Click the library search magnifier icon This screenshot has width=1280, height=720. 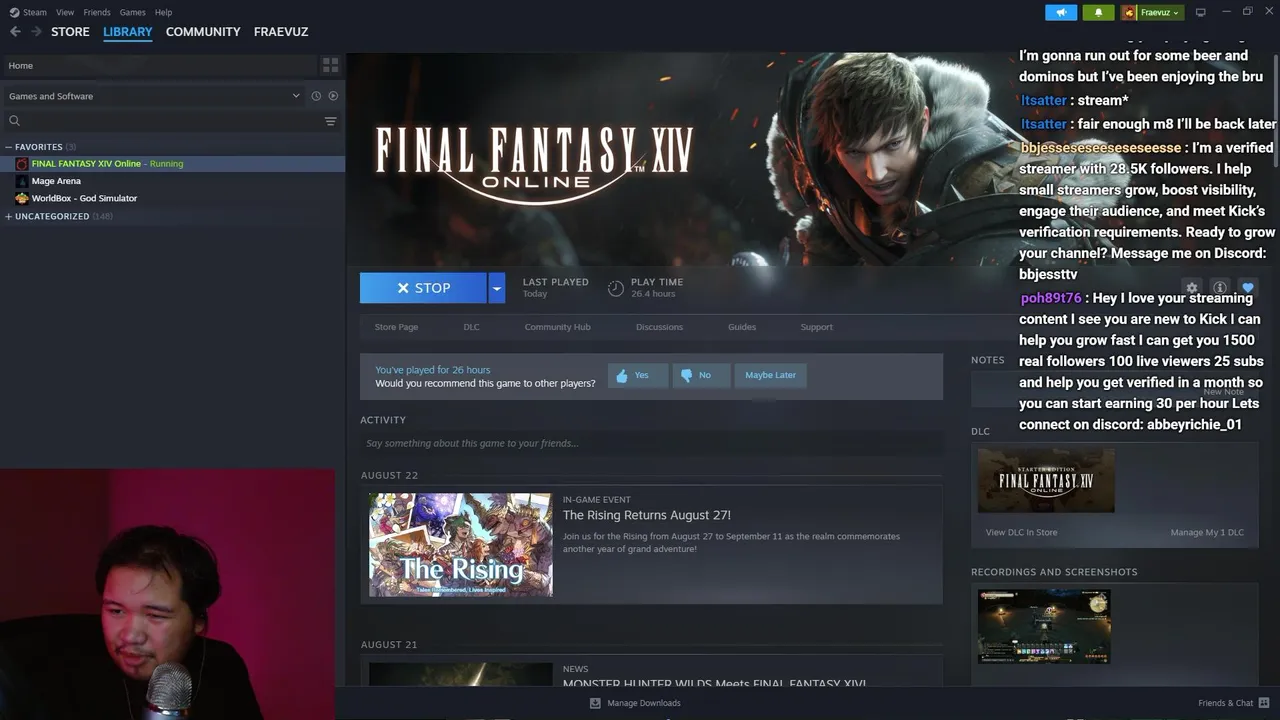pyautogui.click(x=14, y=121)
